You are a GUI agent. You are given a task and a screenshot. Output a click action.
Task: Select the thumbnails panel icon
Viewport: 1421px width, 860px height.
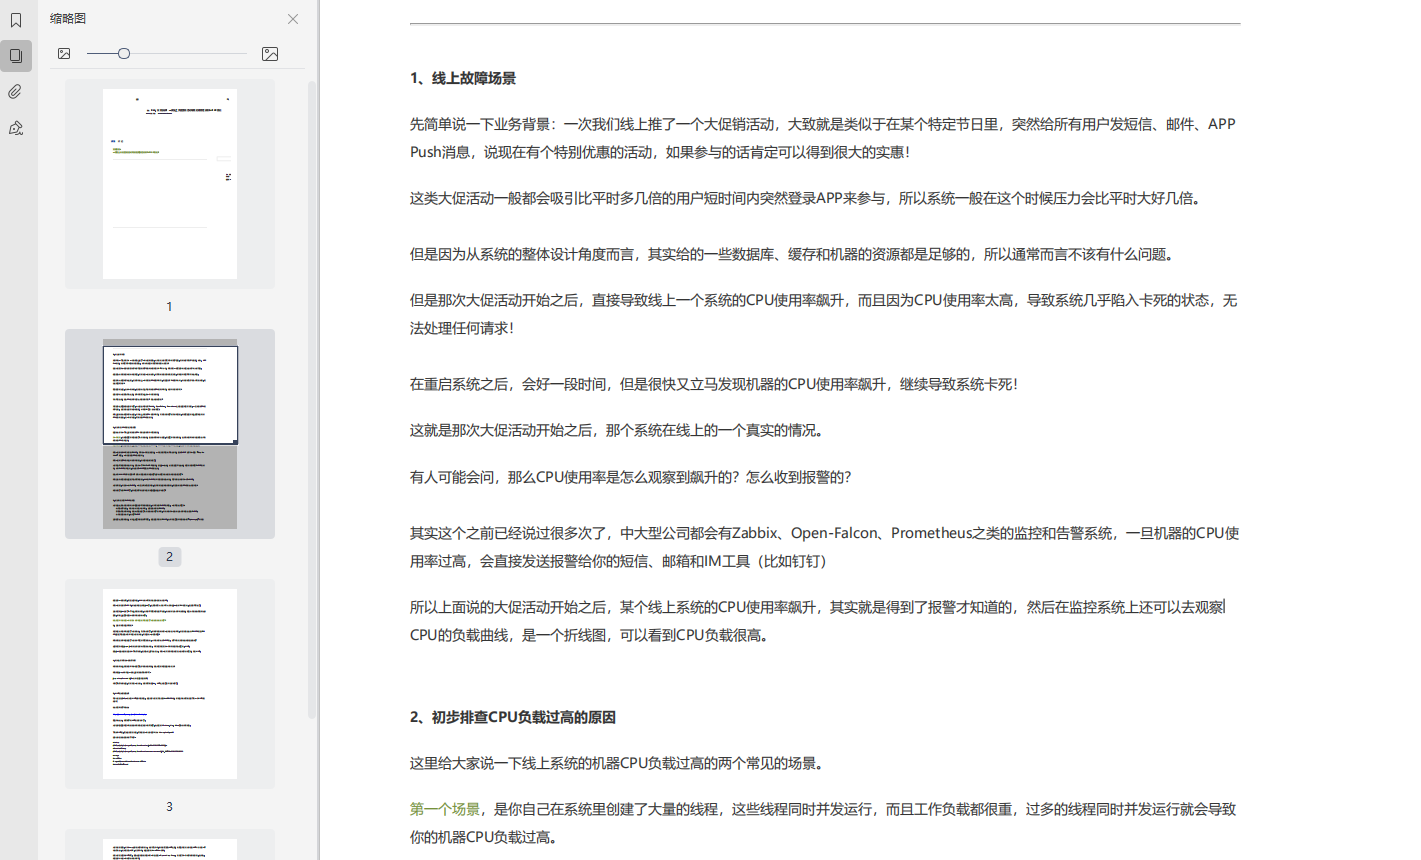[16, 56]
